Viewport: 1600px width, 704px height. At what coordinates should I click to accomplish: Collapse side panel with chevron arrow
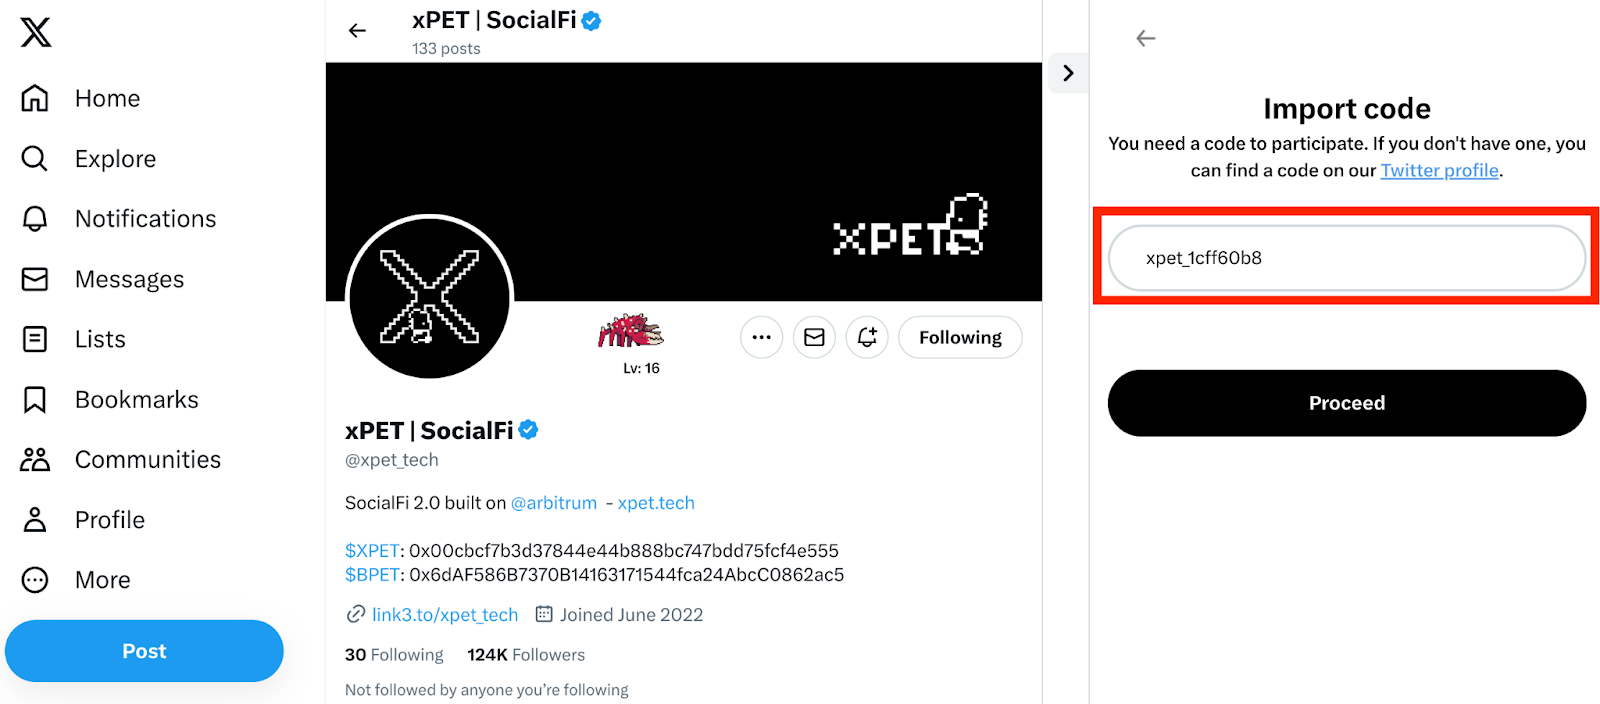(x=1068, y=73)
